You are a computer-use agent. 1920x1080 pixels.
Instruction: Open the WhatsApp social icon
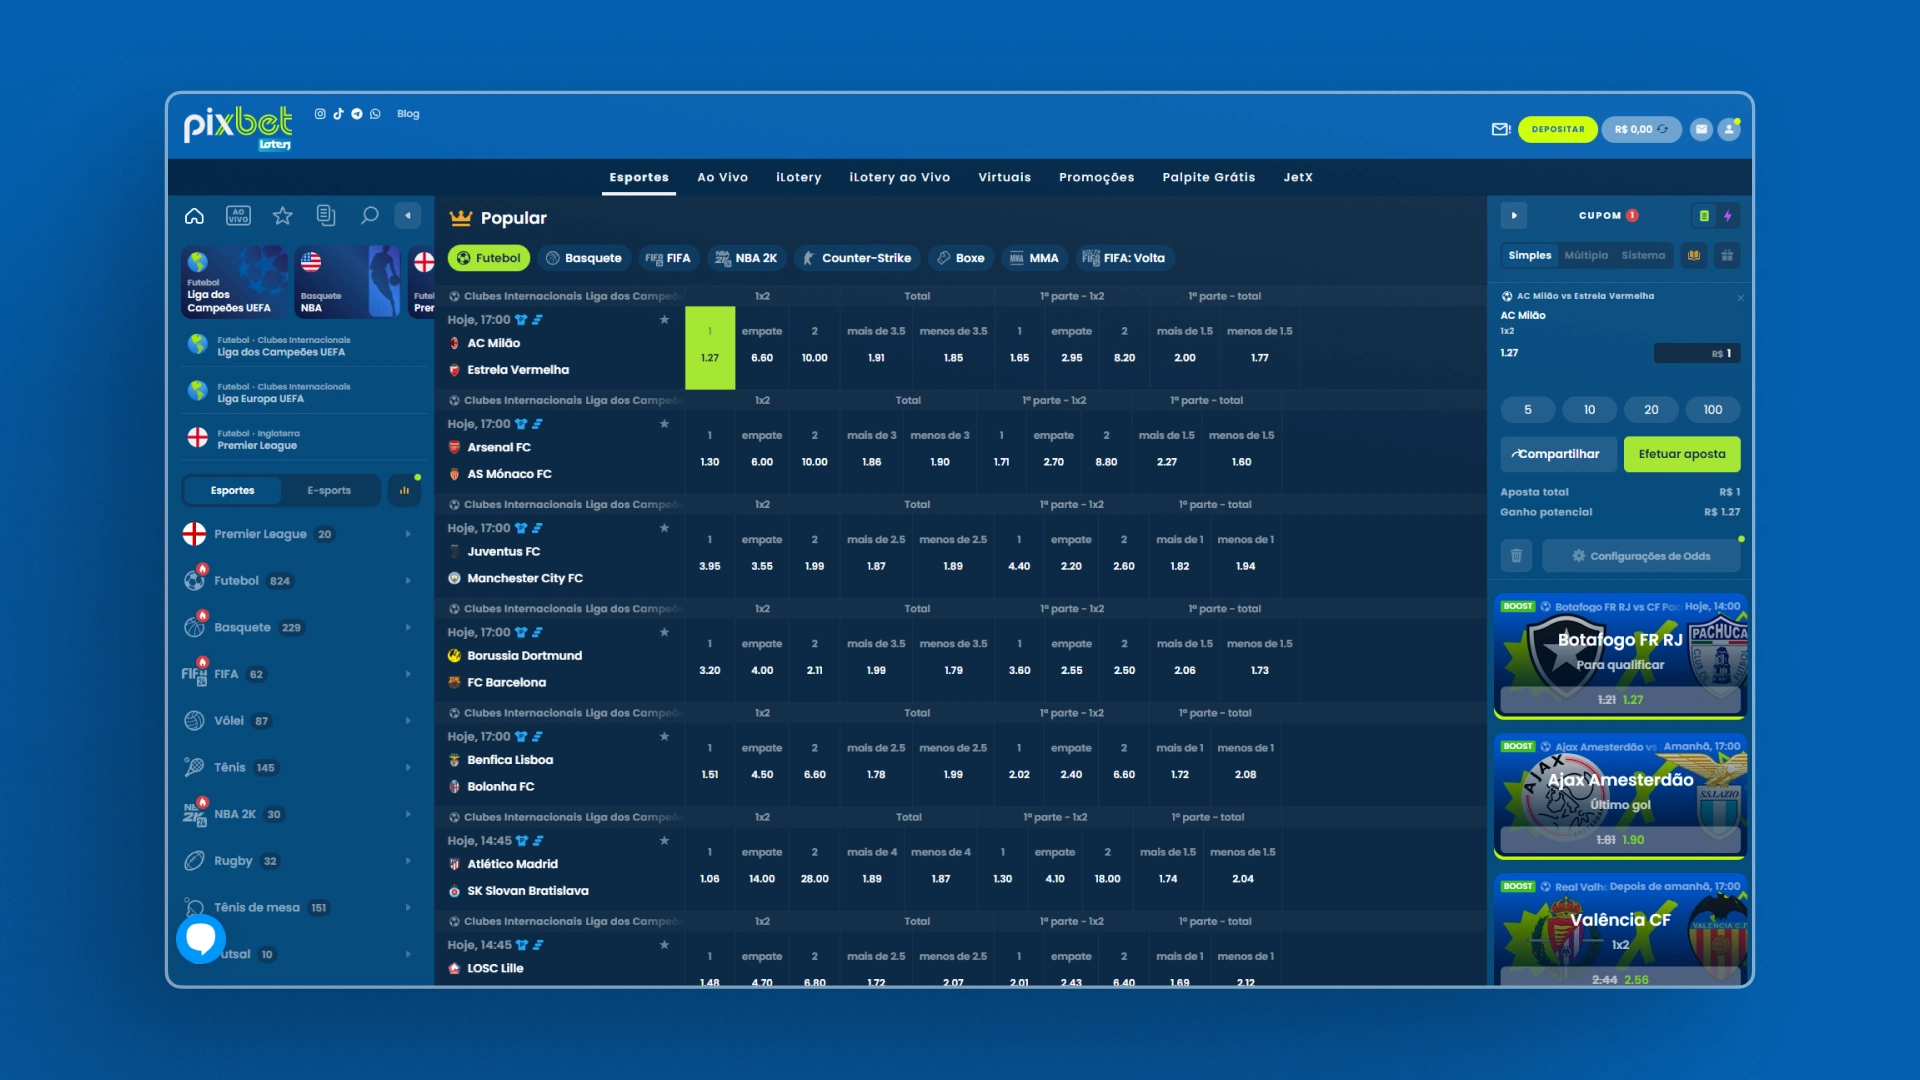click(375, 114)
